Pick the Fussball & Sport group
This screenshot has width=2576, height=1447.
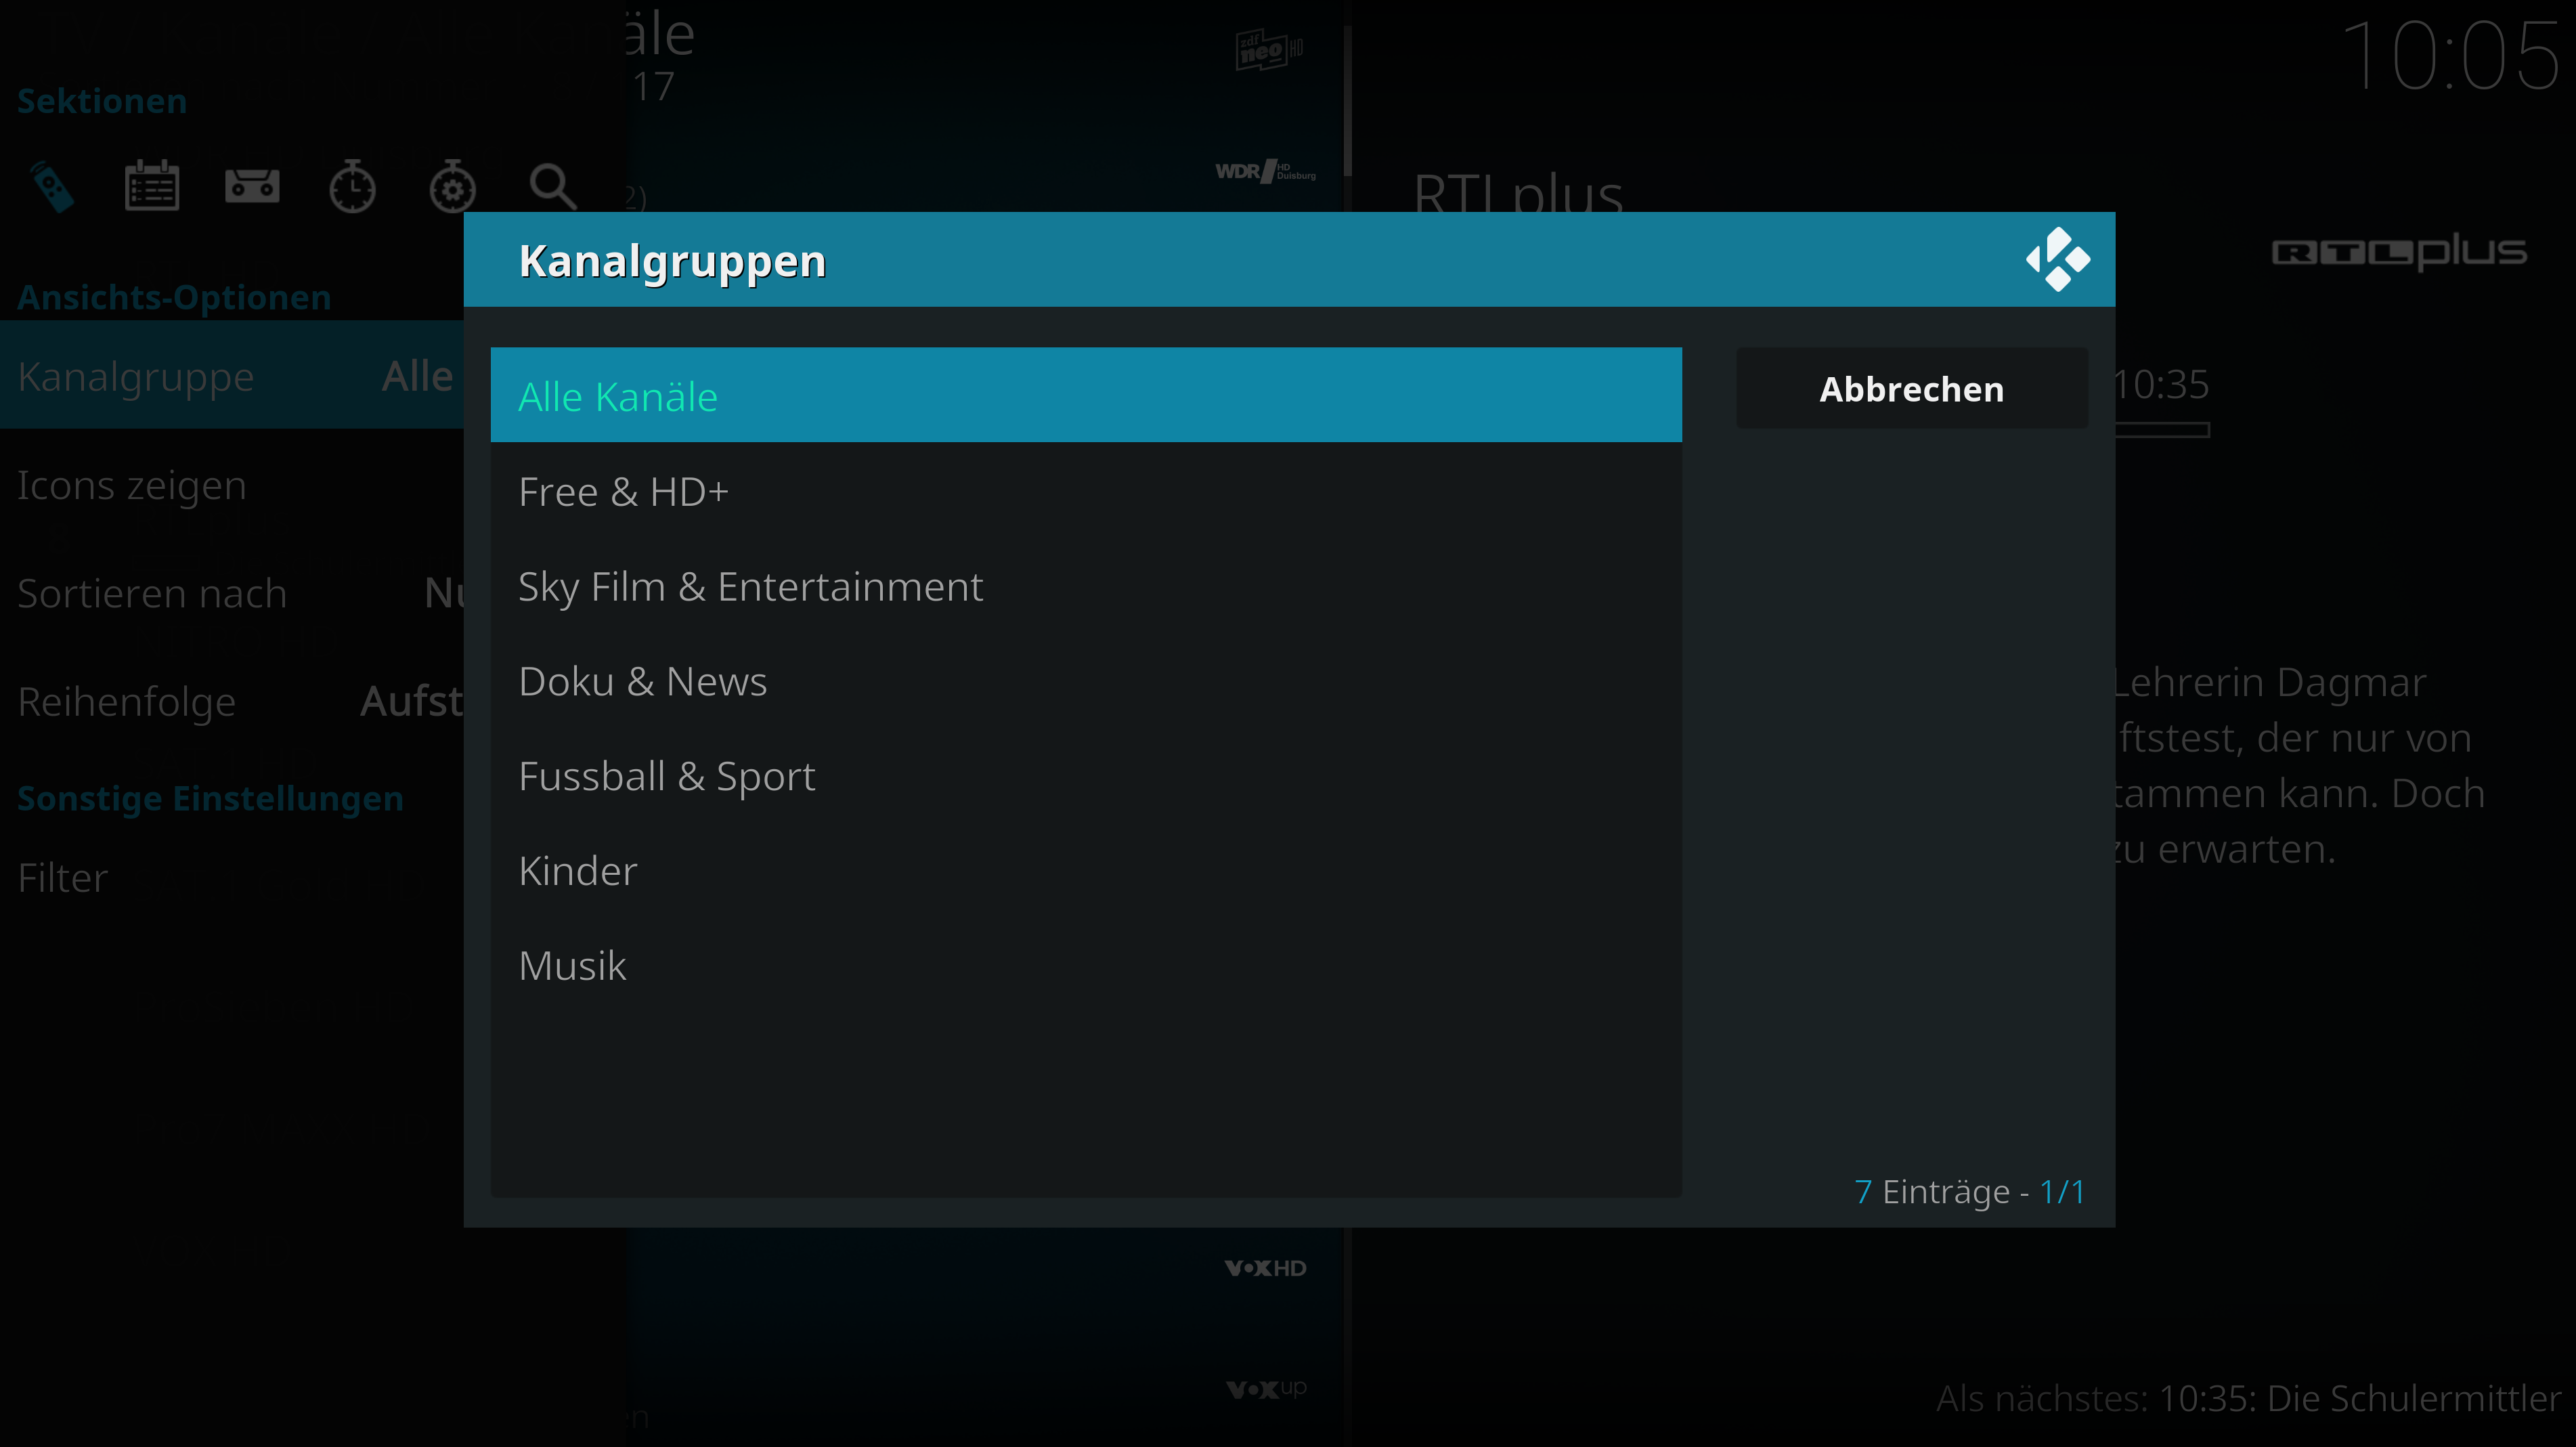point(1086,776)
